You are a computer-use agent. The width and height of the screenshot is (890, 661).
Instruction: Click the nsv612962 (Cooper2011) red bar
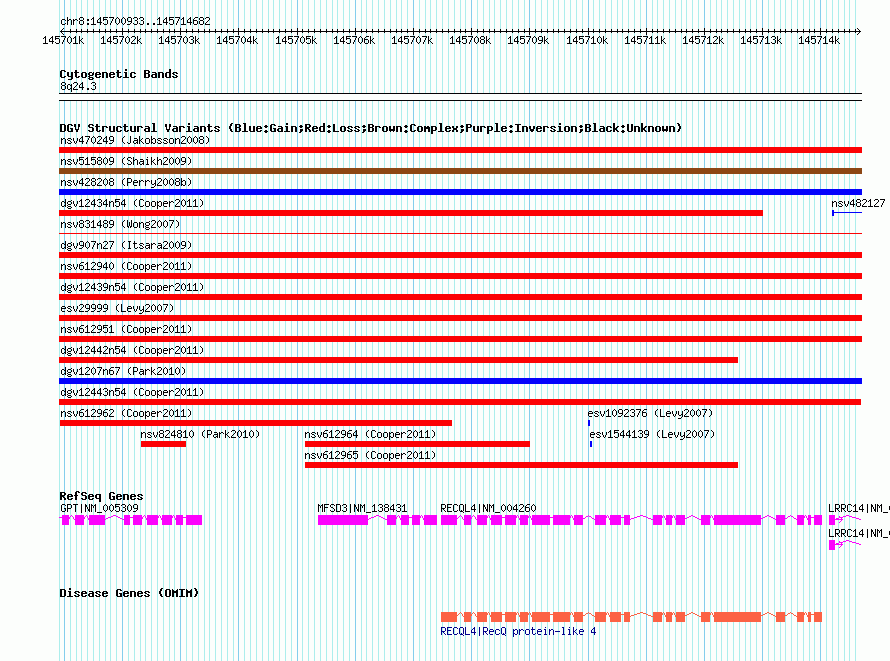point(255,423)
